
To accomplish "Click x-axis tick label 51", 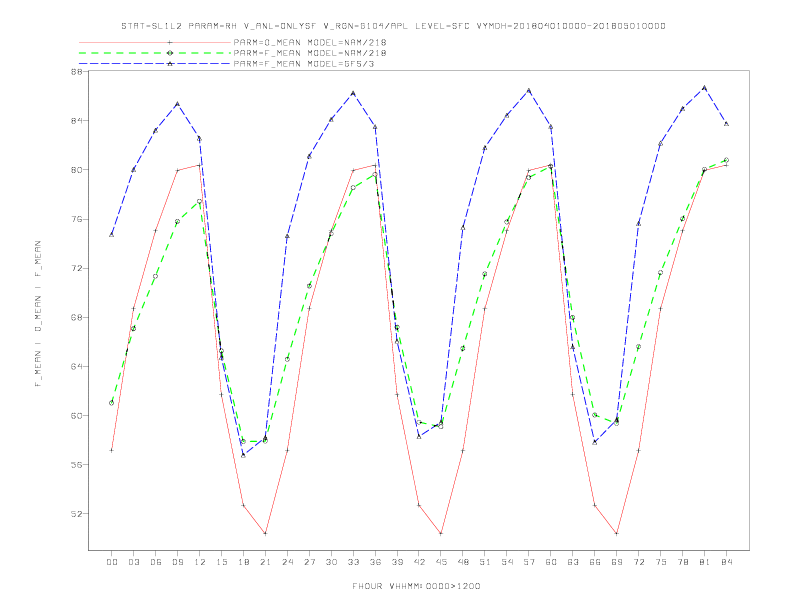I will (x=485, y=562).
